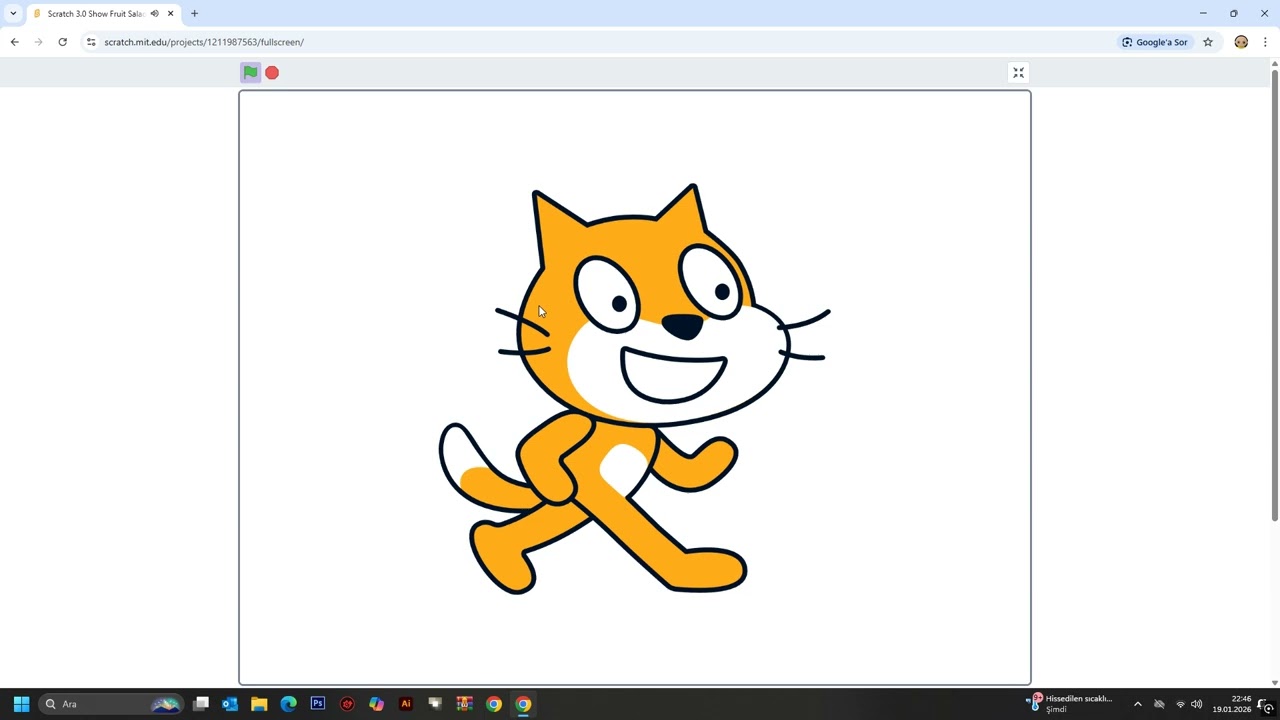1280x720 pixels.
Task: Click the Scratch cat sprite on stage
Action: tap(634, 389)
